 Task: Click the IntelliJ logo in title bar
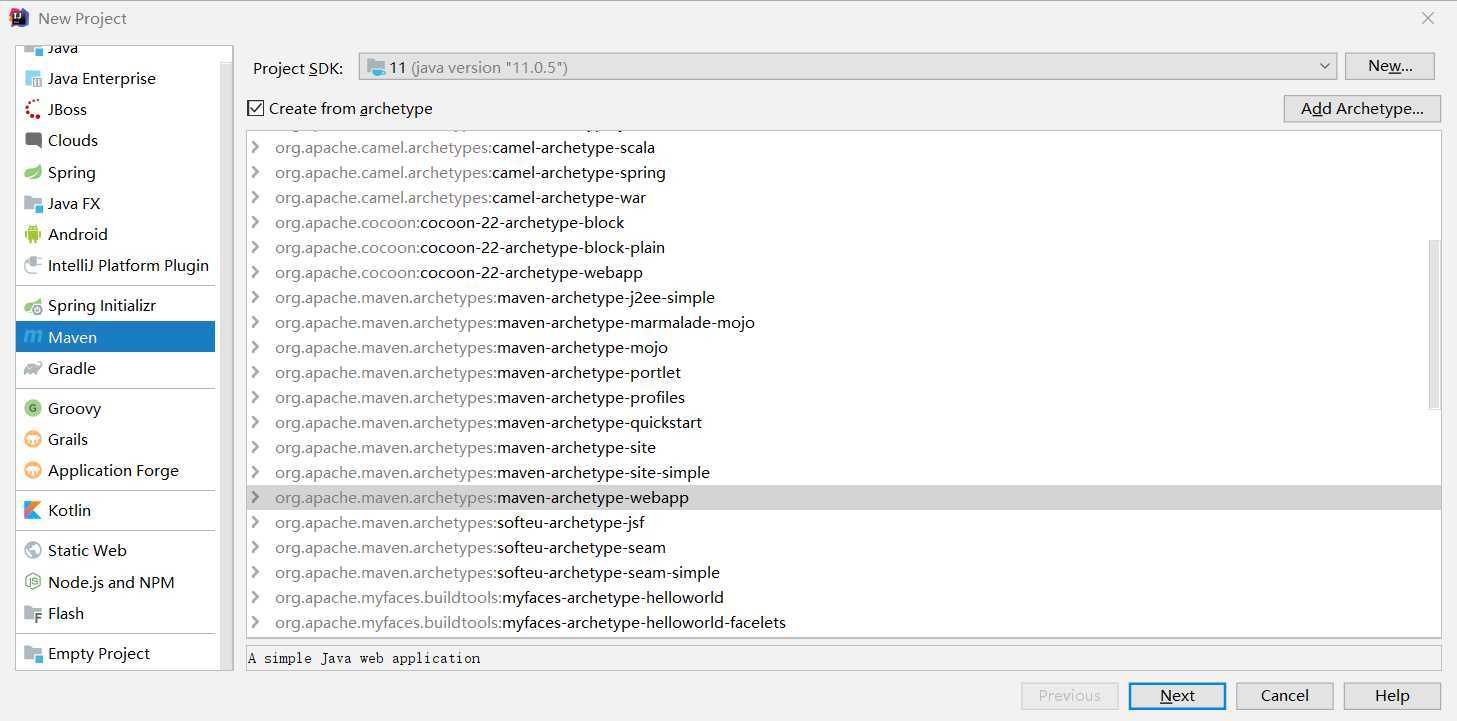coord(19,18)
